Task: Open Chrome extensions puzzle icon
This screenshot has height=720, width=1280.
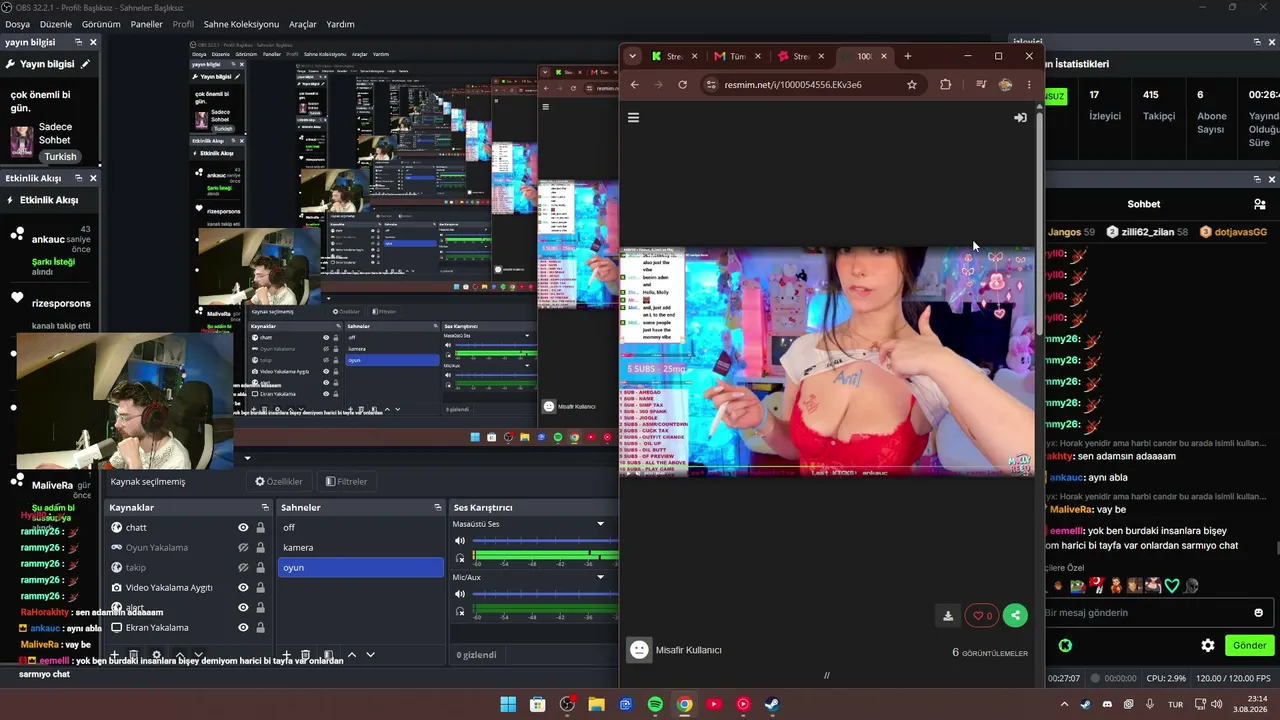Action: pyautogui.click(x=945, y=85)
